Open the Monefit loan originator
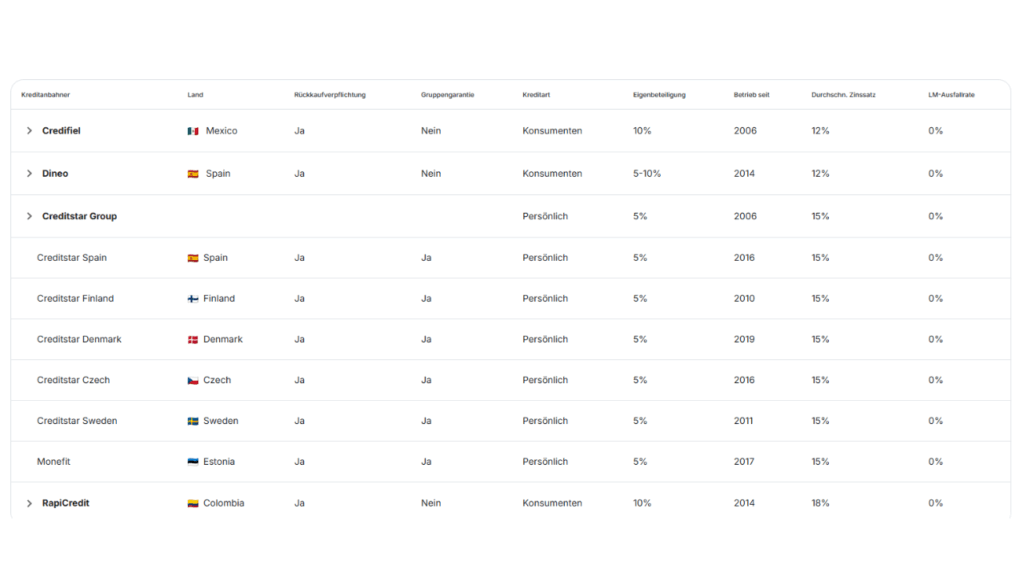 pos(54,462)
